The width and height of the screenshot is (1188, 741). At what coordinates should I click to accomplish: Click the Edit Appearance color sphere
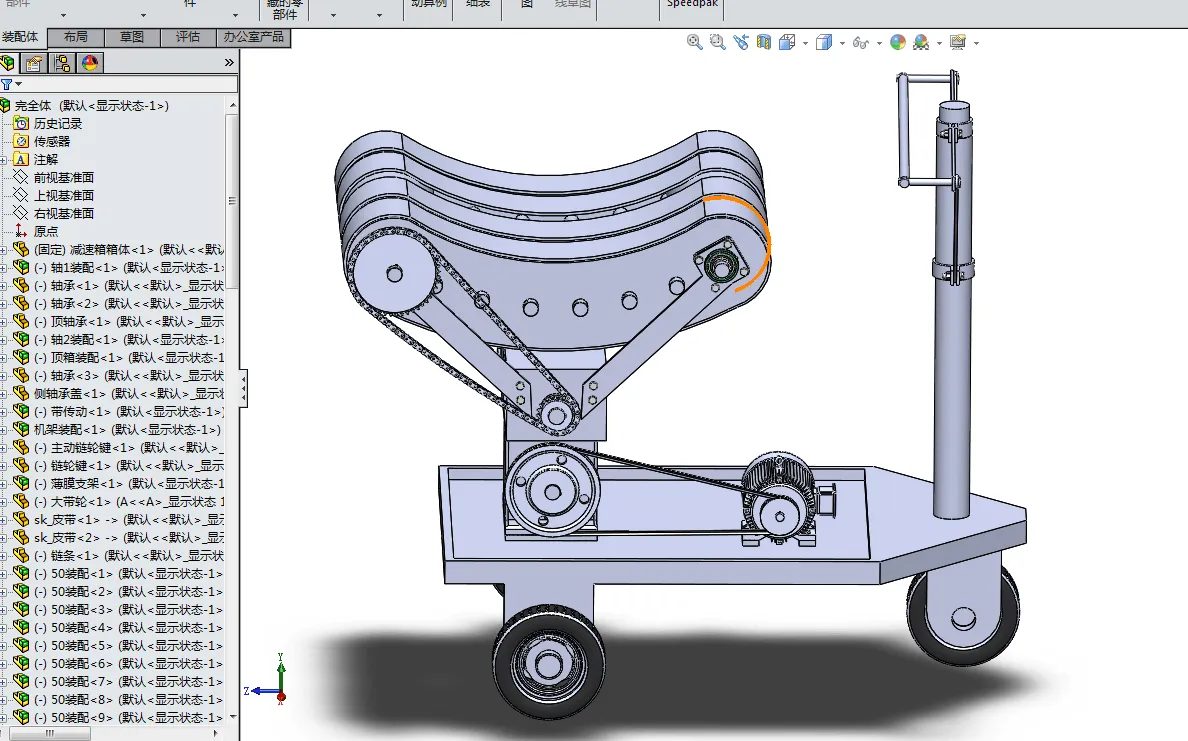point(897,42)
